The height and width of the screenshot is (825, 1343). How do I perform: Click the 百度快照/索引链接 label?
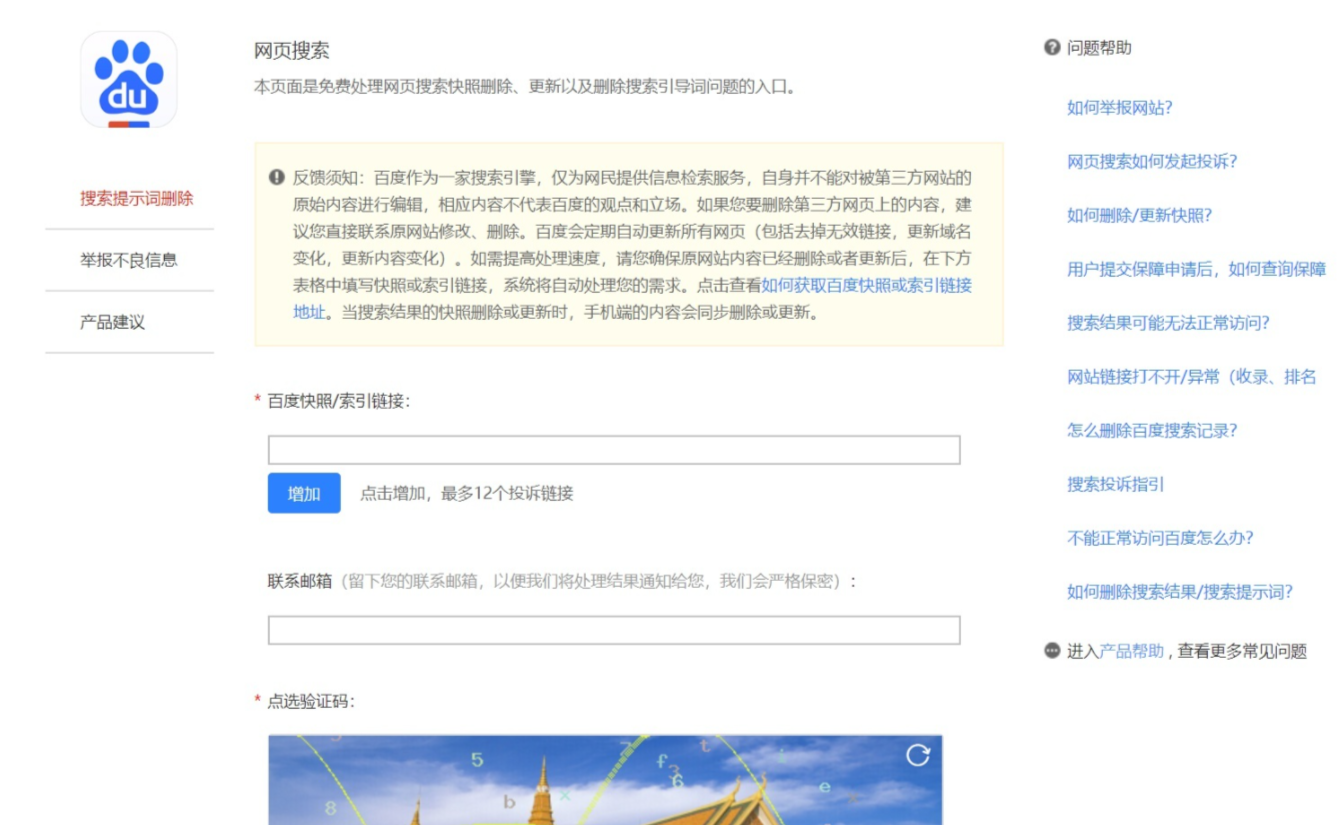click(338, 401)
